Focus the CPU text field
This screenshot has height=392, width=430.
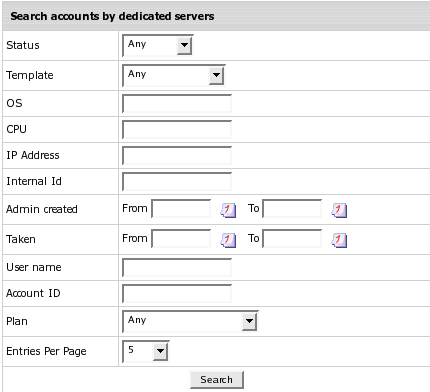coord(177,130)
